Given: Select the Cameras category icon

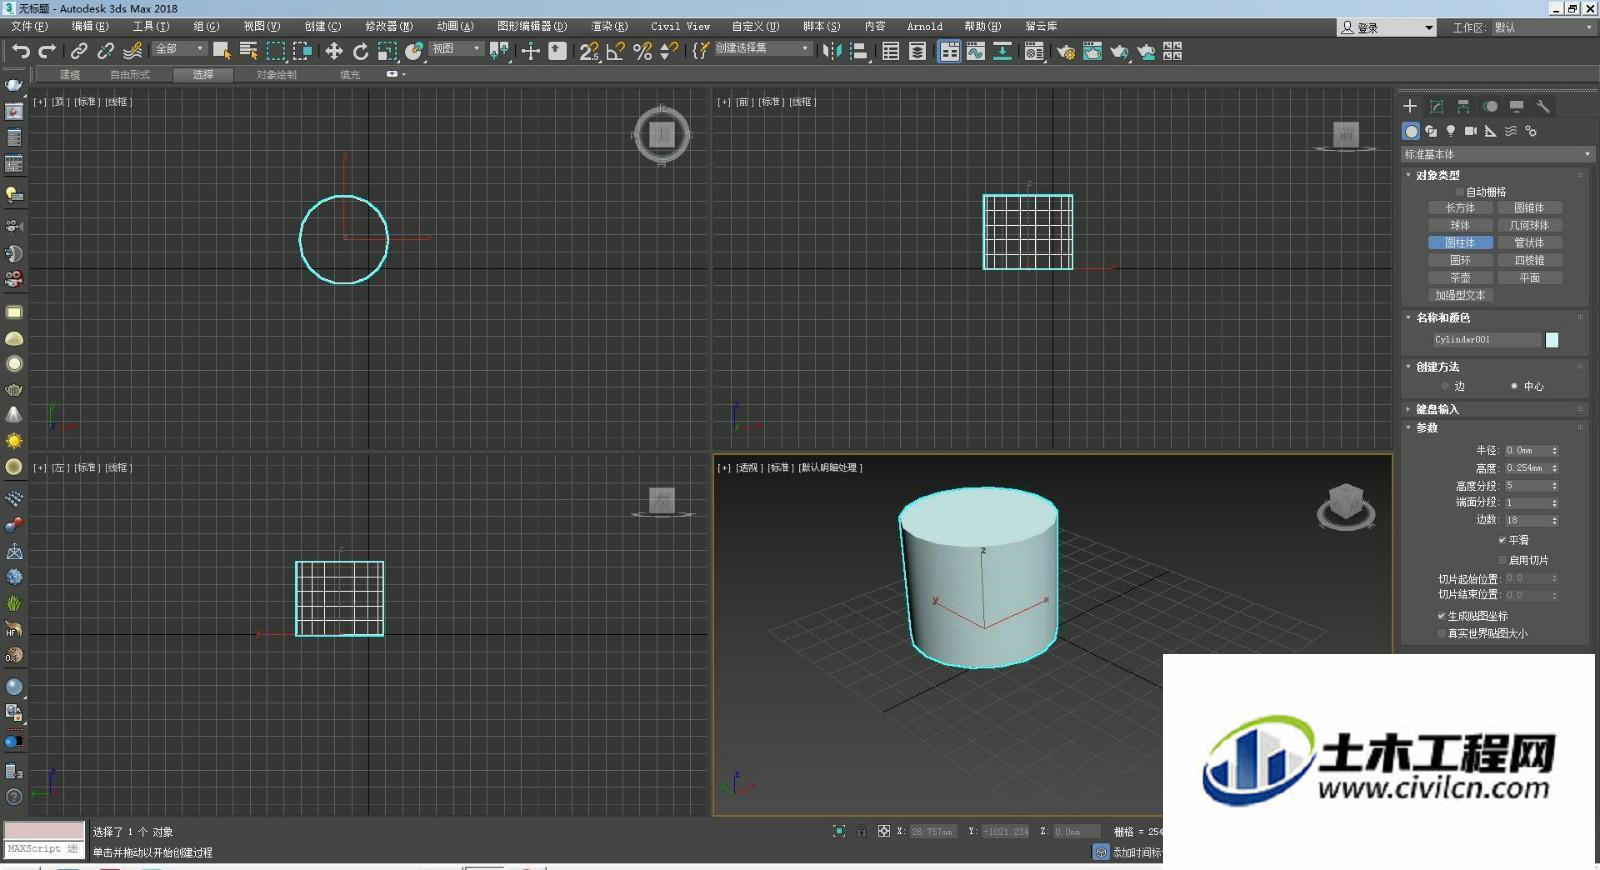Looking at the screenshot, I should [1471, 131].
